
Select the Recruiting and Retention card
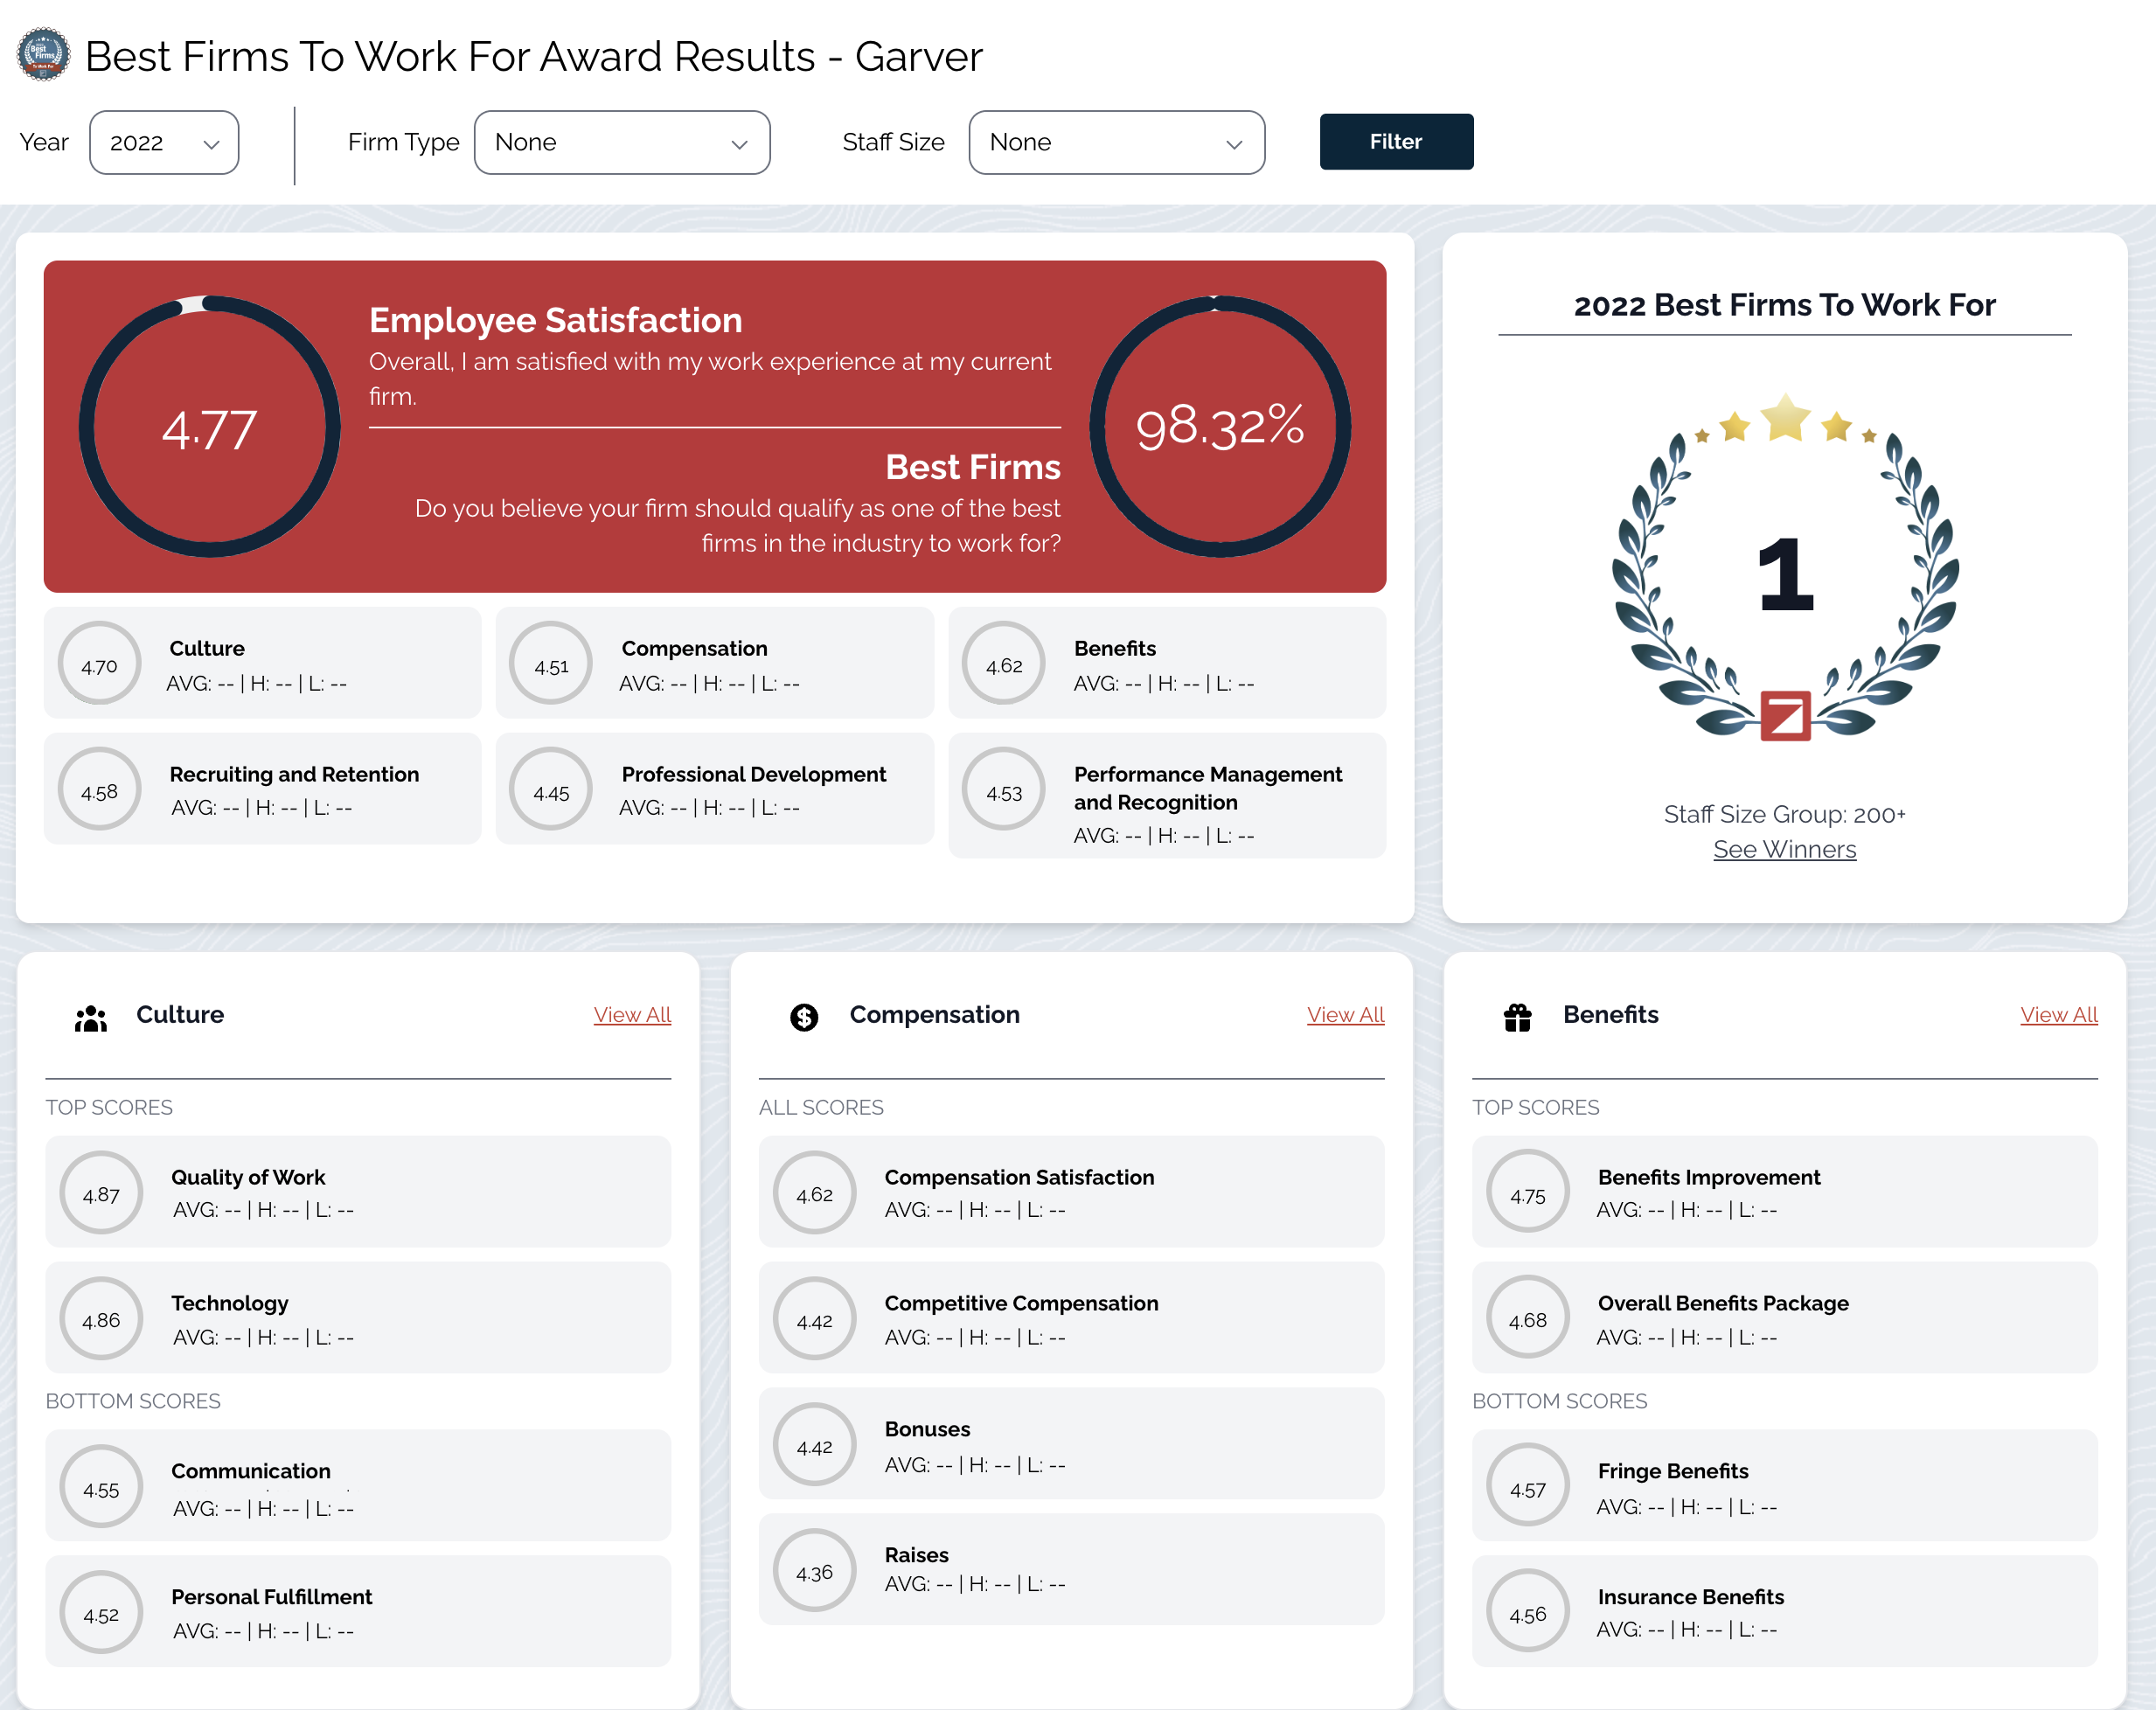click(x=262, y=789)
